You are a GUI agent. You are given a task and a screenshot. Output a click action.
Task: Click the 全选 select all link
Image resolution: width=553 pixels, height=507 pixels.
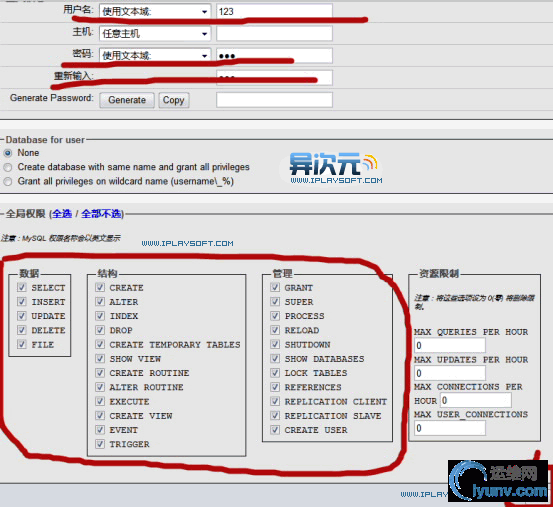click(62, 214)
